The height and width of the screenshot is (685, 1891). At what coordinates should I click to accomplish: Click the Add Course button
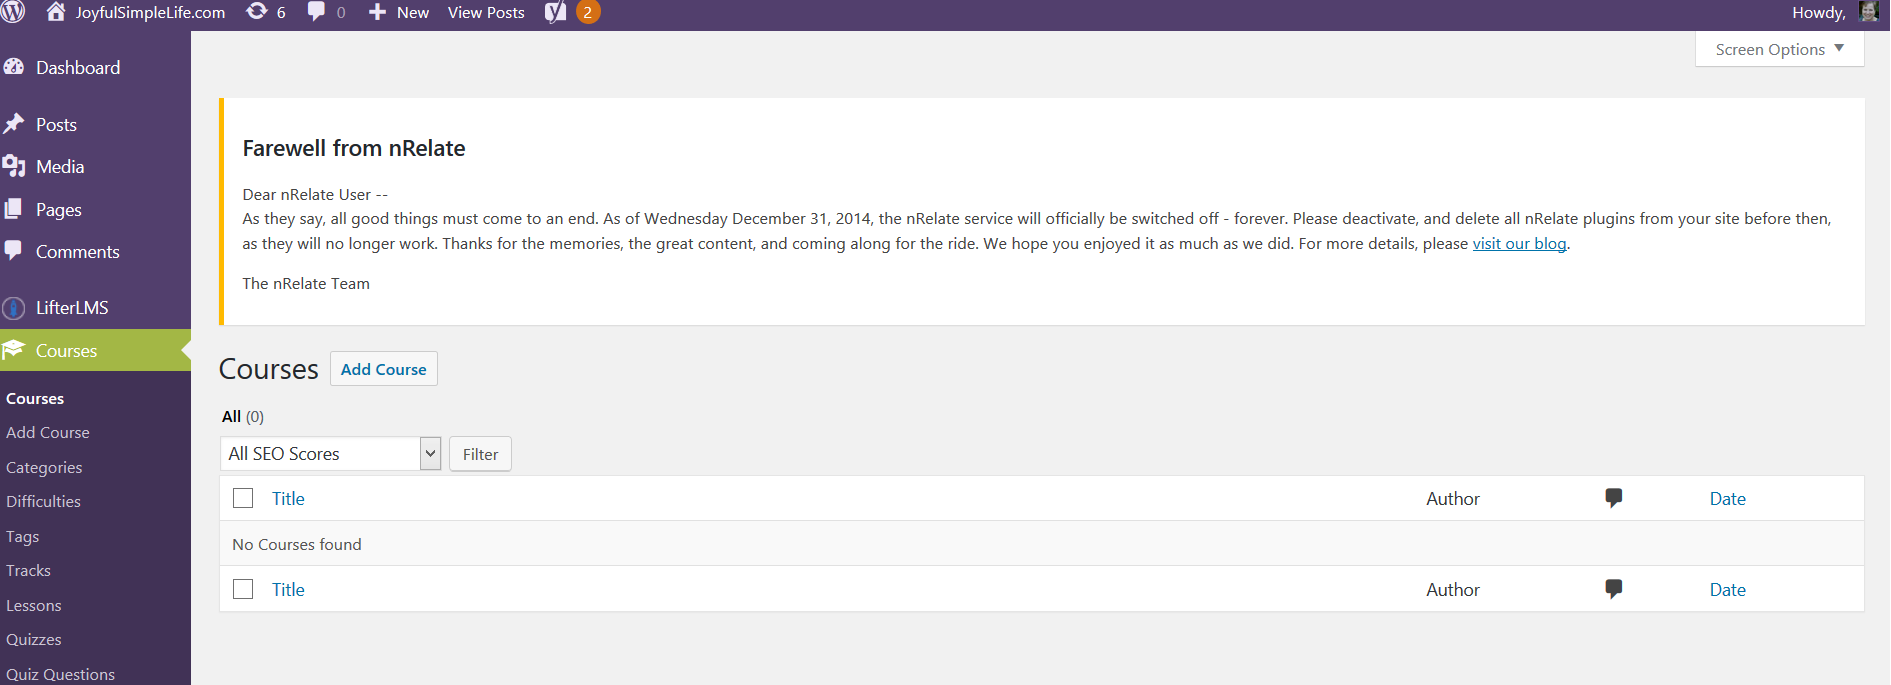tap(384, 369)
